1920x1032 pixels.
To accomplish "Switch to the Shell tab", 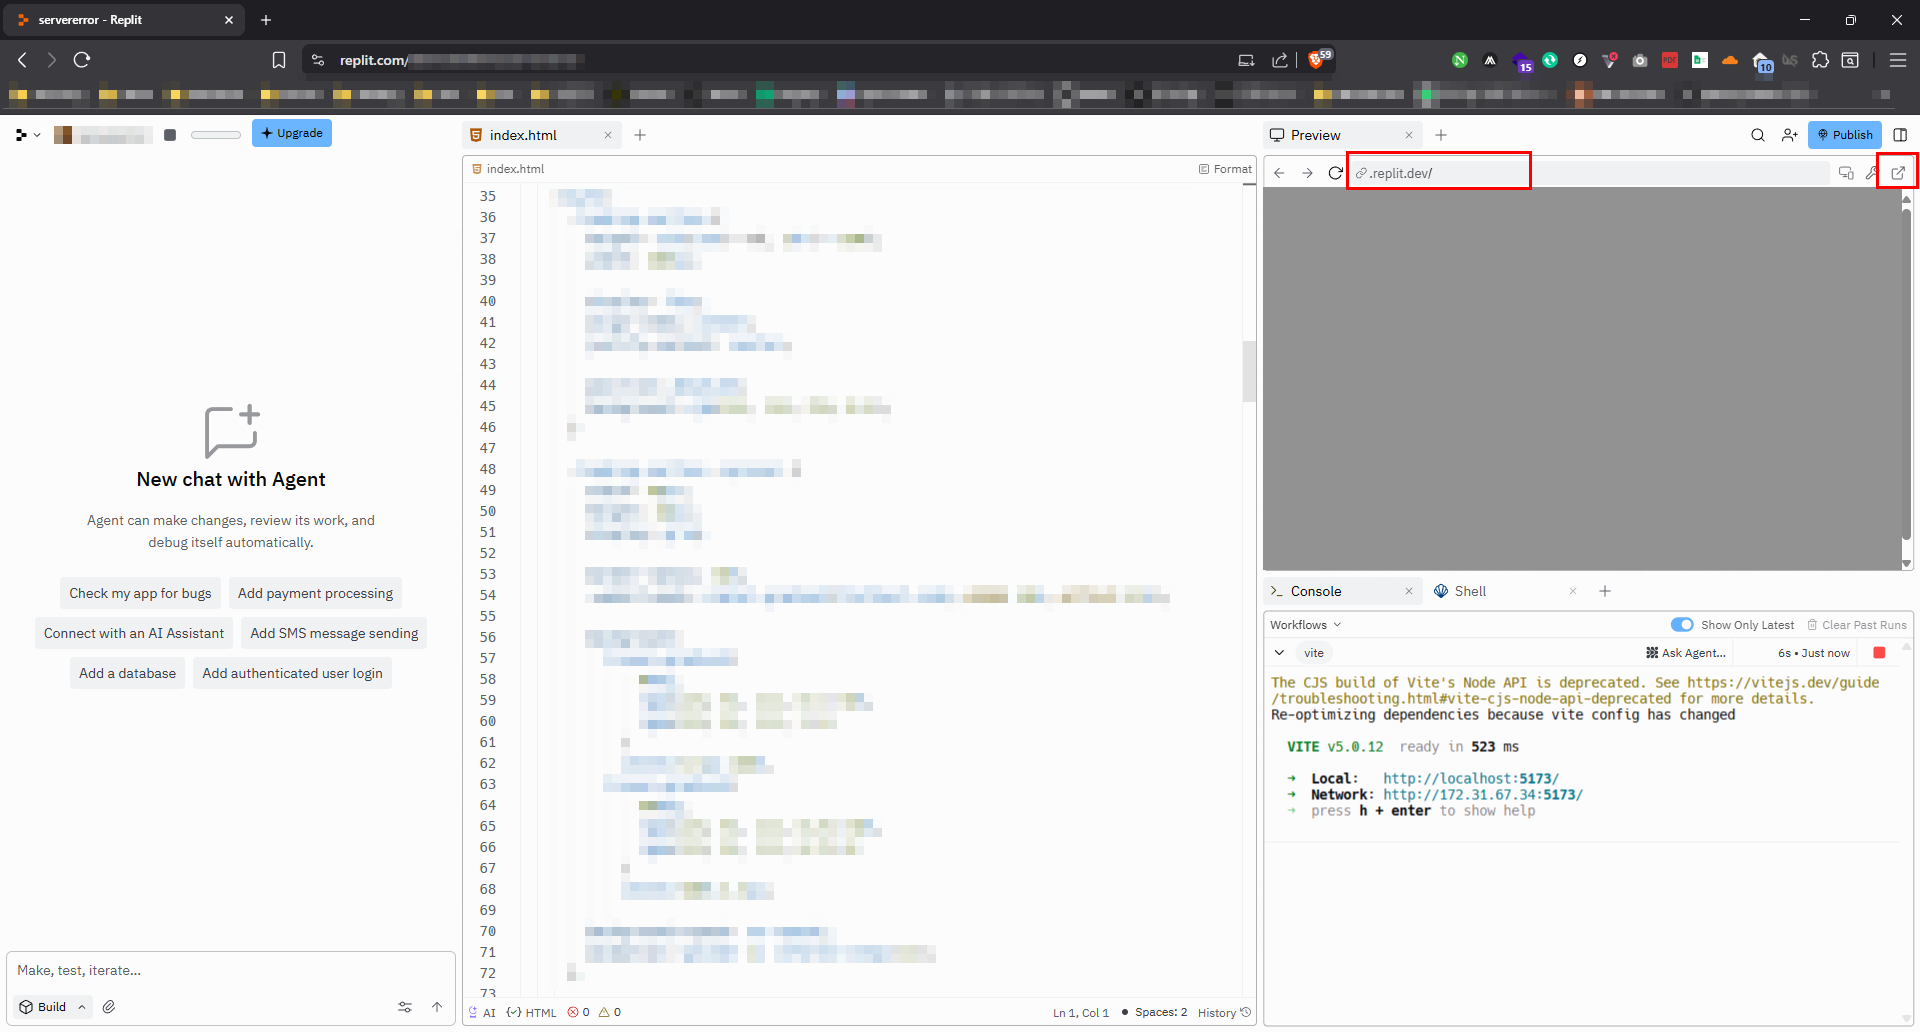I will [1469, 591].
